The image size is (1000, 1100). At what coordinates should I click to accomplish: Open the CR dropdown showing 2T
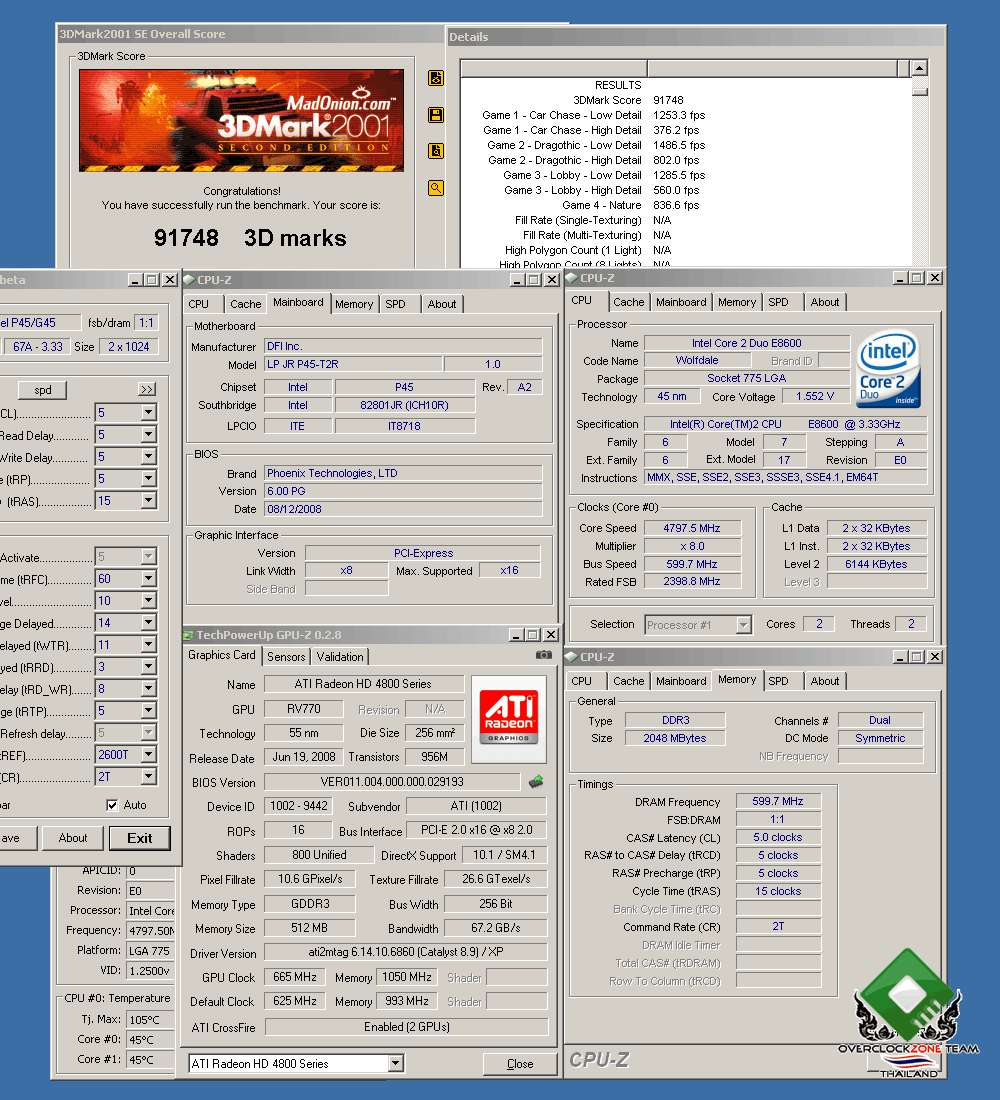click(x=149, y=777)
